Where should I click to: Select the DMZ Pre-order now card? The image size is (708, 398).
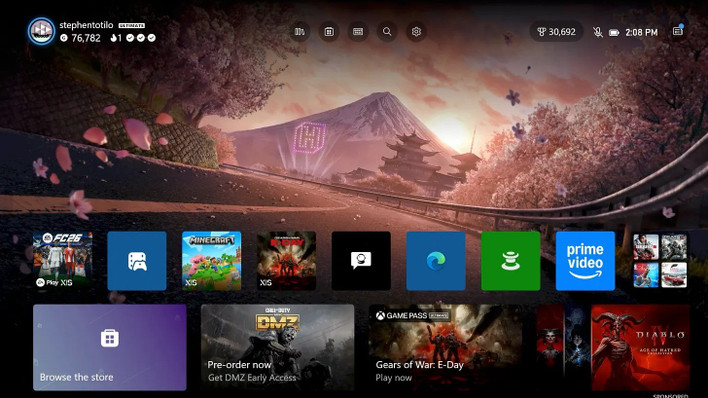click(277, 347)
